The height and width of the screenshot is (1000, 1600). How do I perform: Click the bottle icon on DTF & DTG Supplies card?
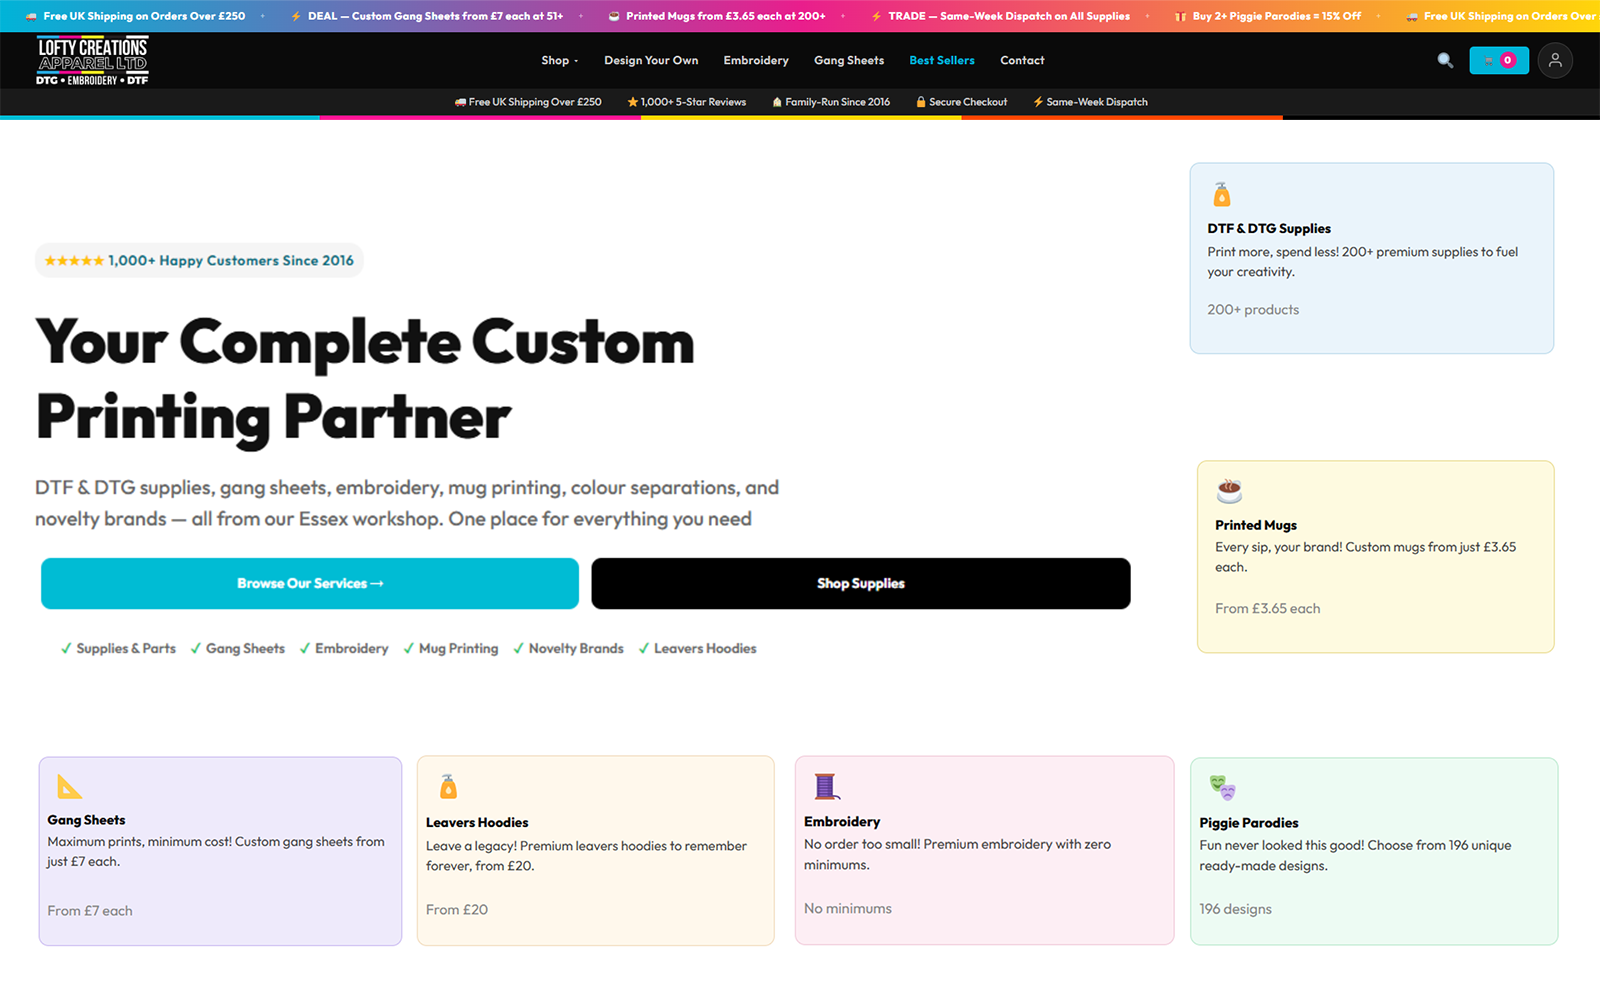pos(1222,194)
